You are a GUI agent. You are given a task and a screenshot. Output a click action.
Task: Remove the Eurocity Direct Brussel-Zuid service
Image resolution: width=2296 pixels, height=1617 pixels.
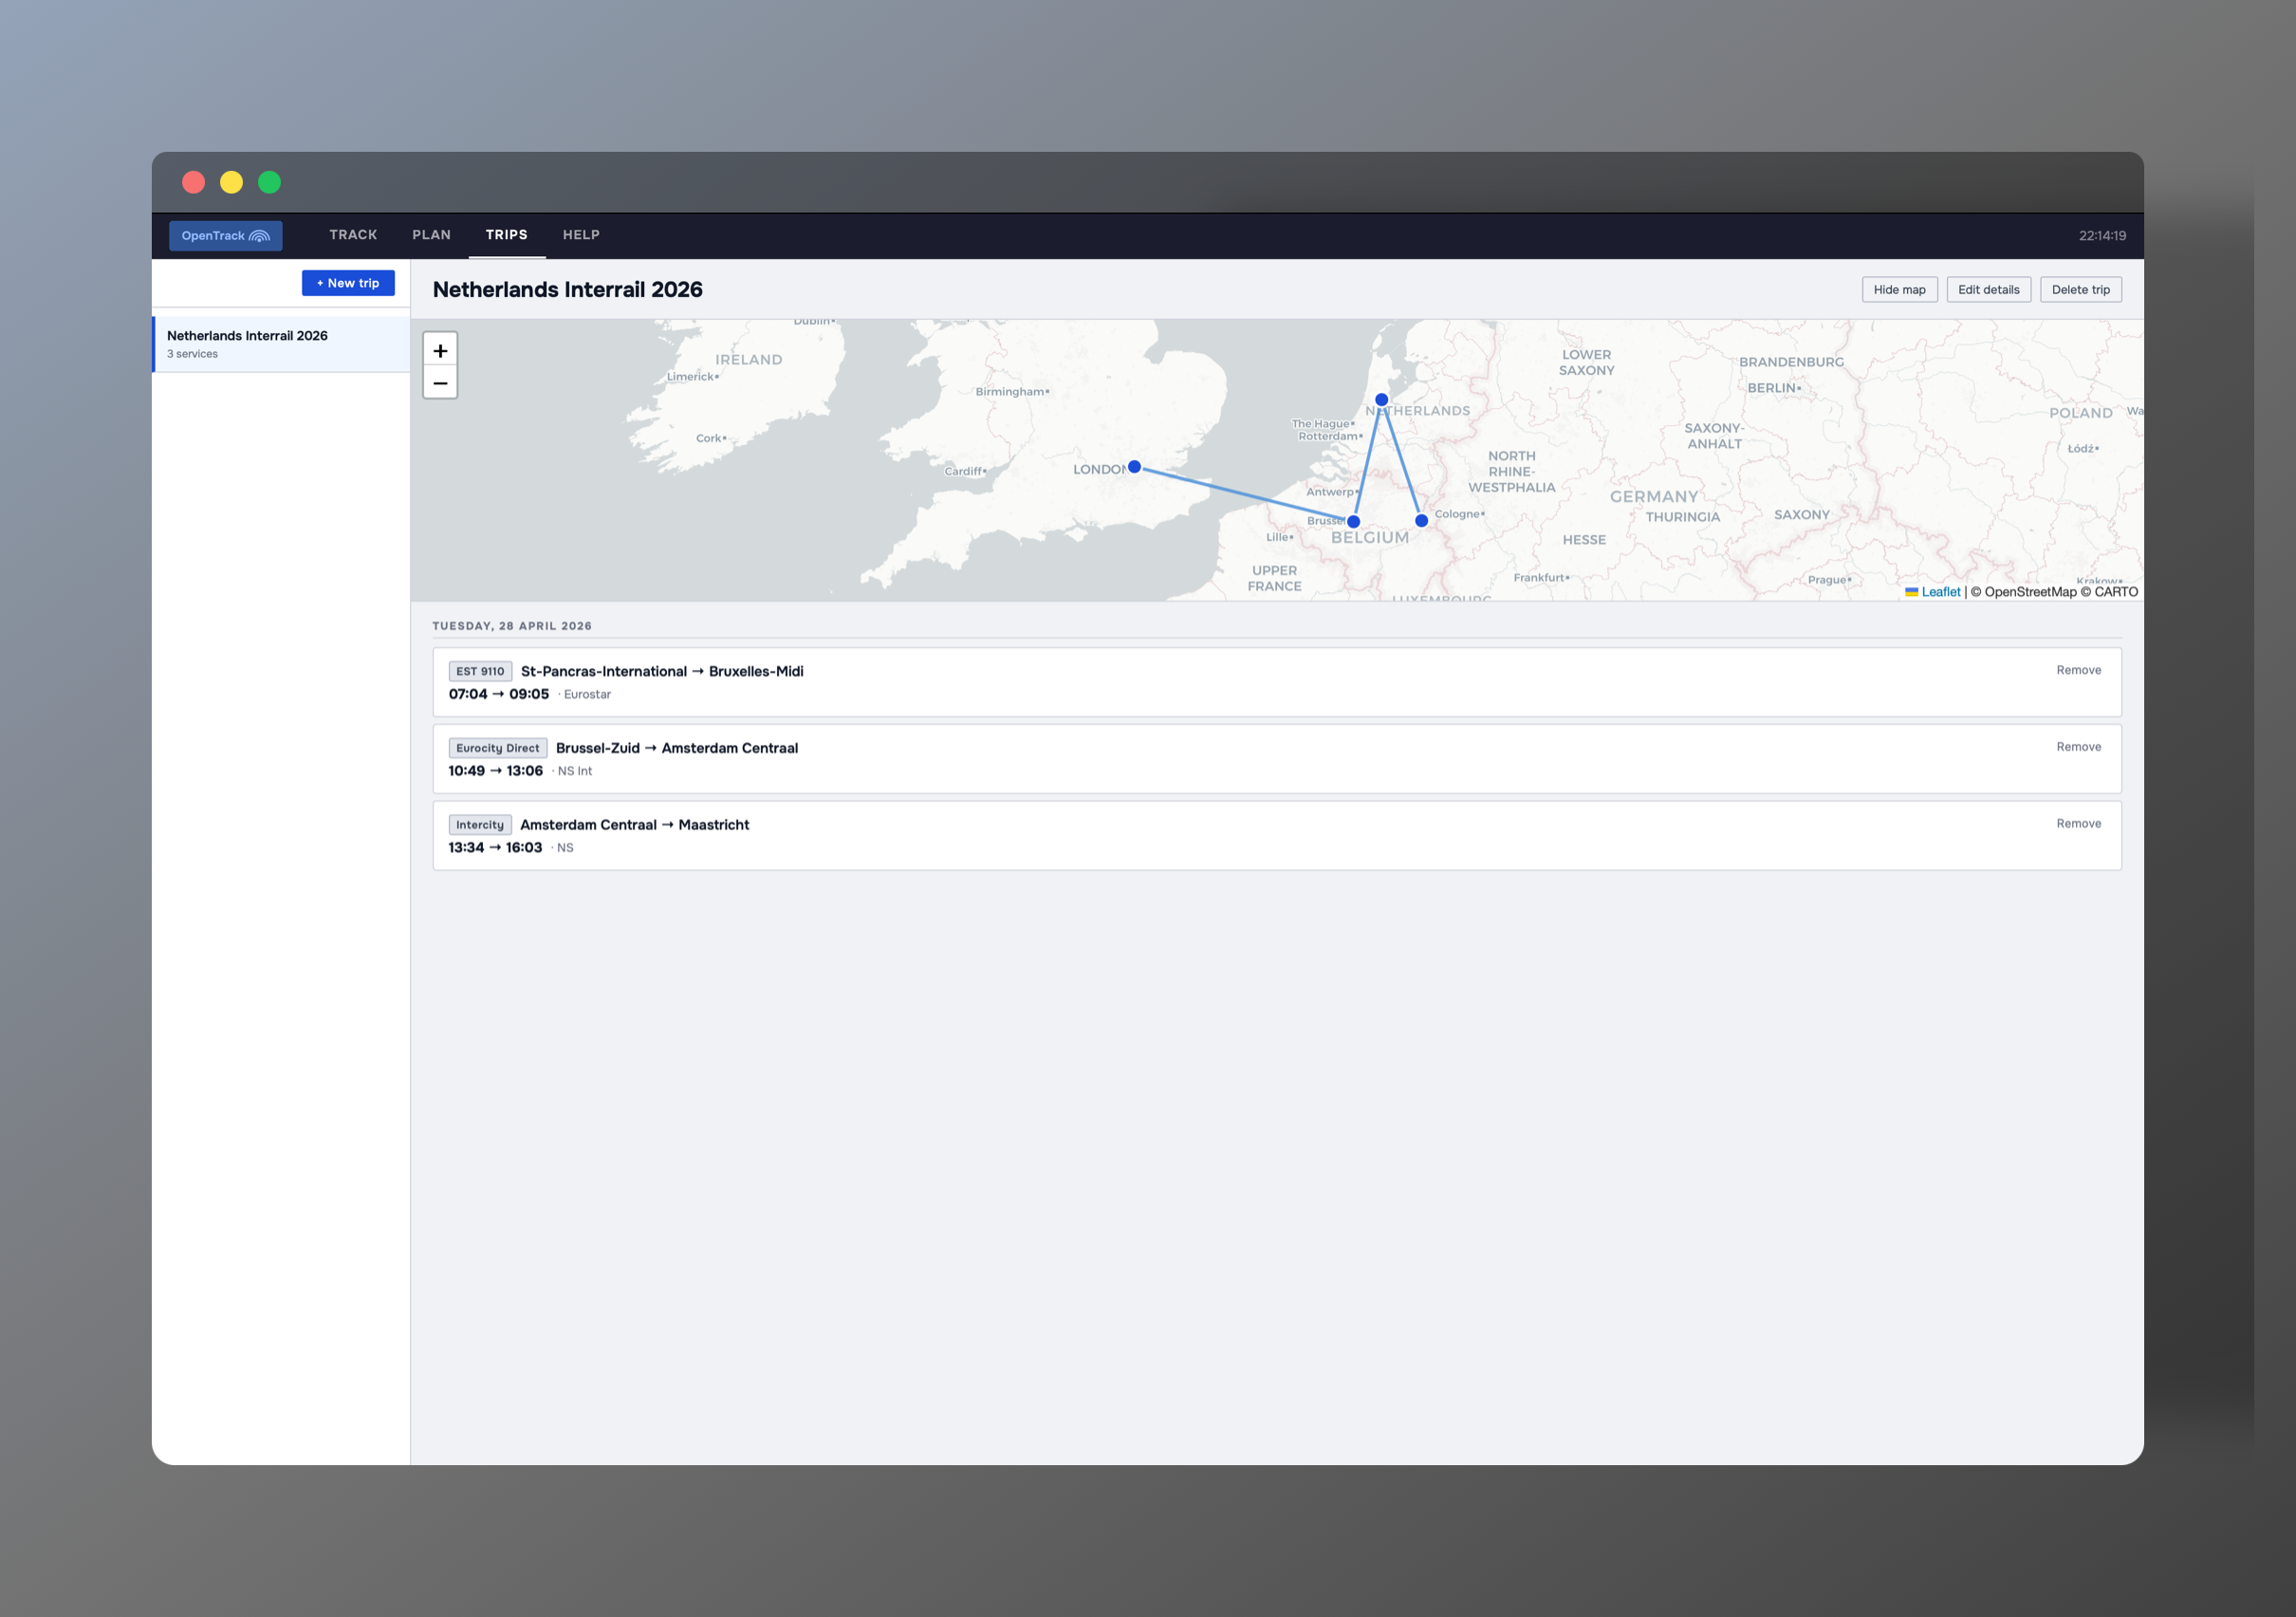2077,747
